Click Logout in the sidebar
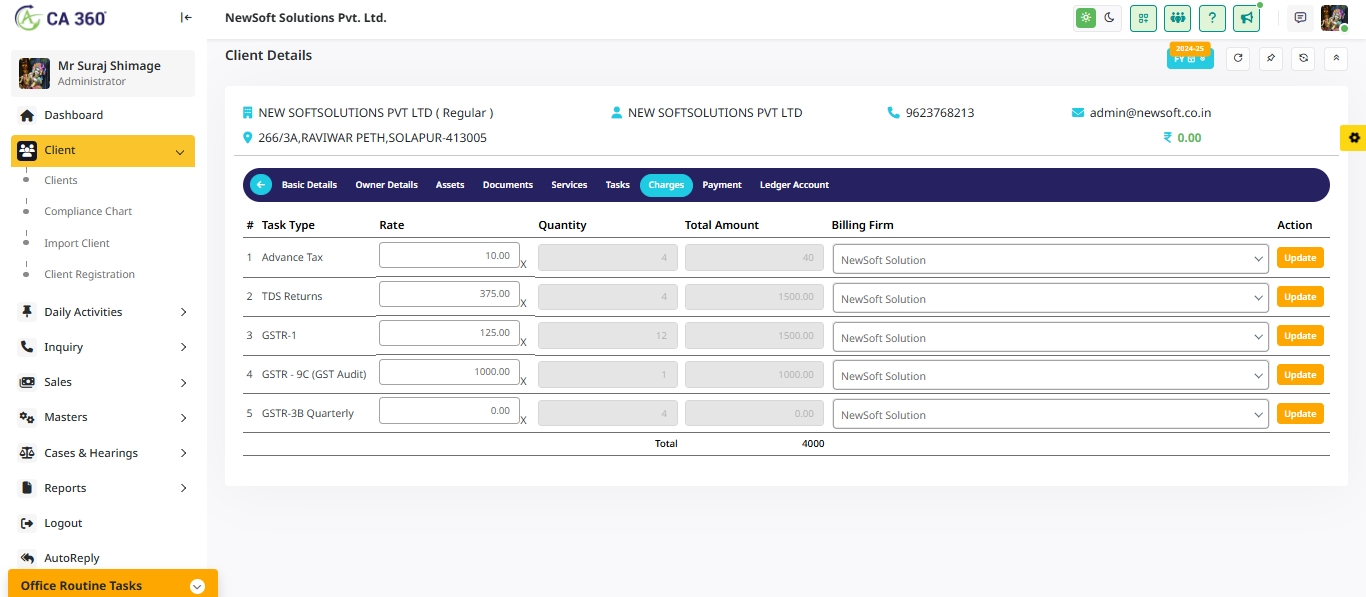1366x597 pixels. 103,523
